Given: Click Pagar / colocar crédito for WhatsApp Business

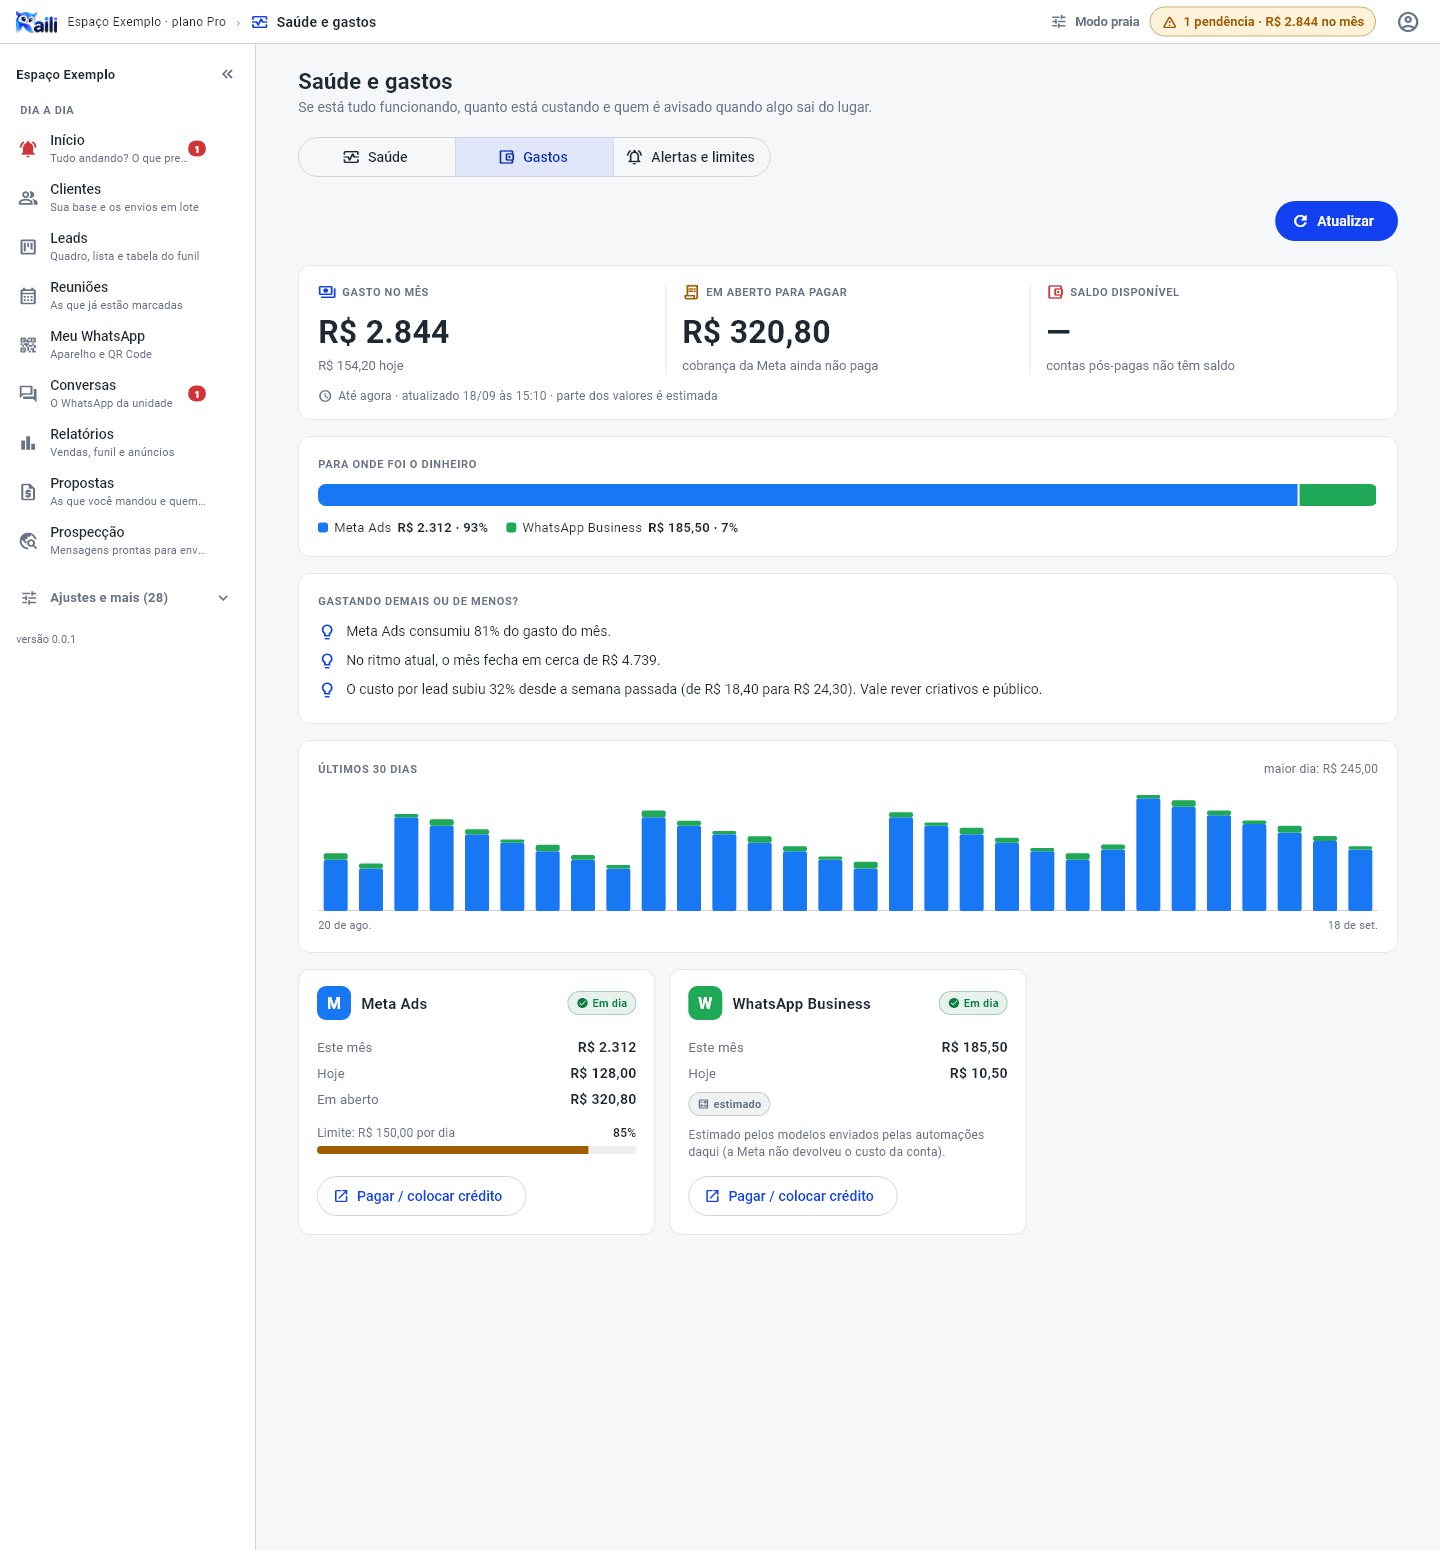Looking at the screenshot, I should [x=792, y=1196].
